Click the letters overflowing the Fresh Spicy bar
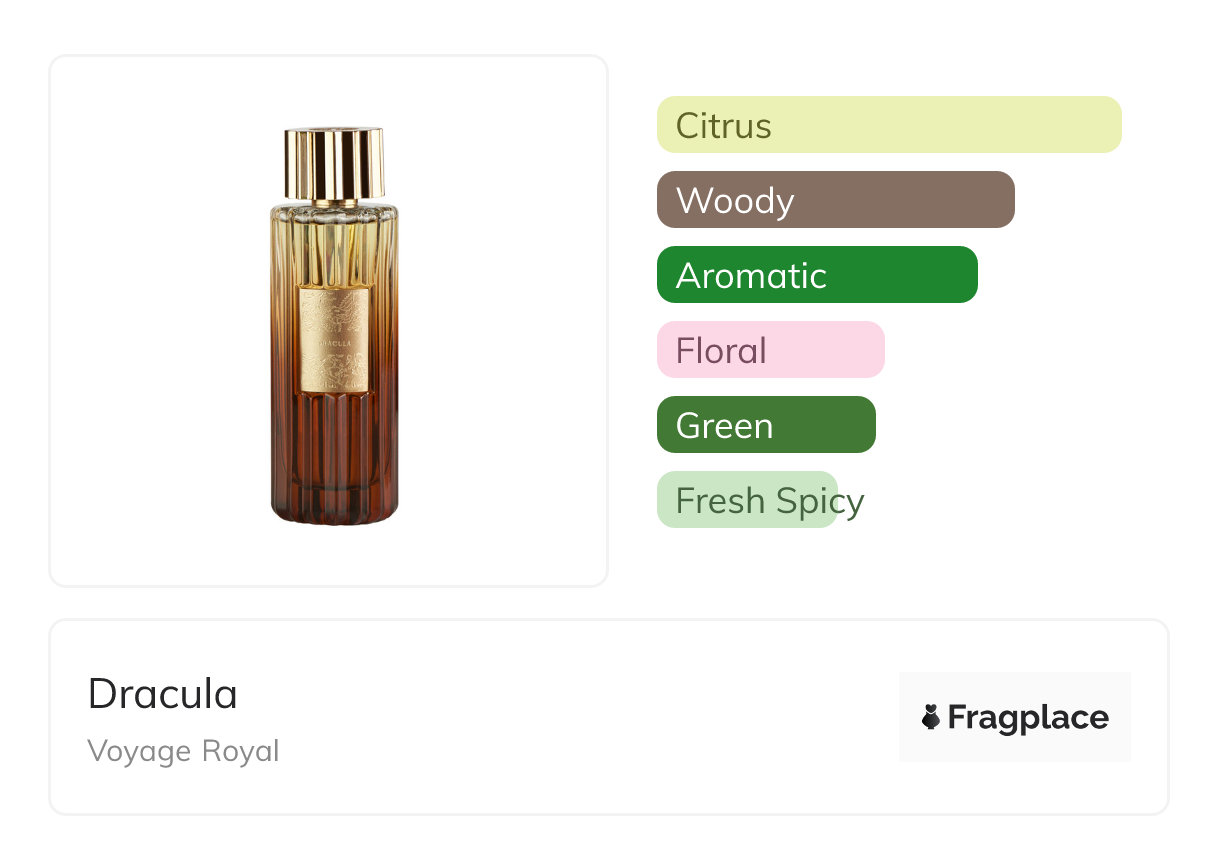 tap(851, 503)
